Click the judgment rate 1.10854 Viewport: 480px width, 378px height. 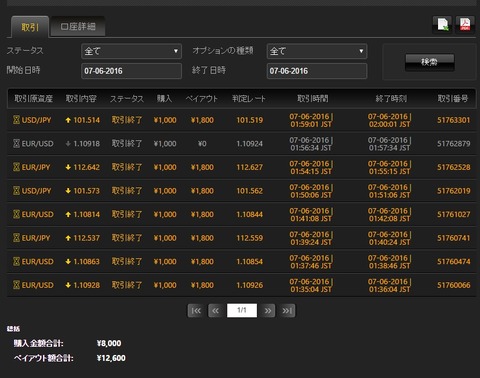[x=250, y=262]
